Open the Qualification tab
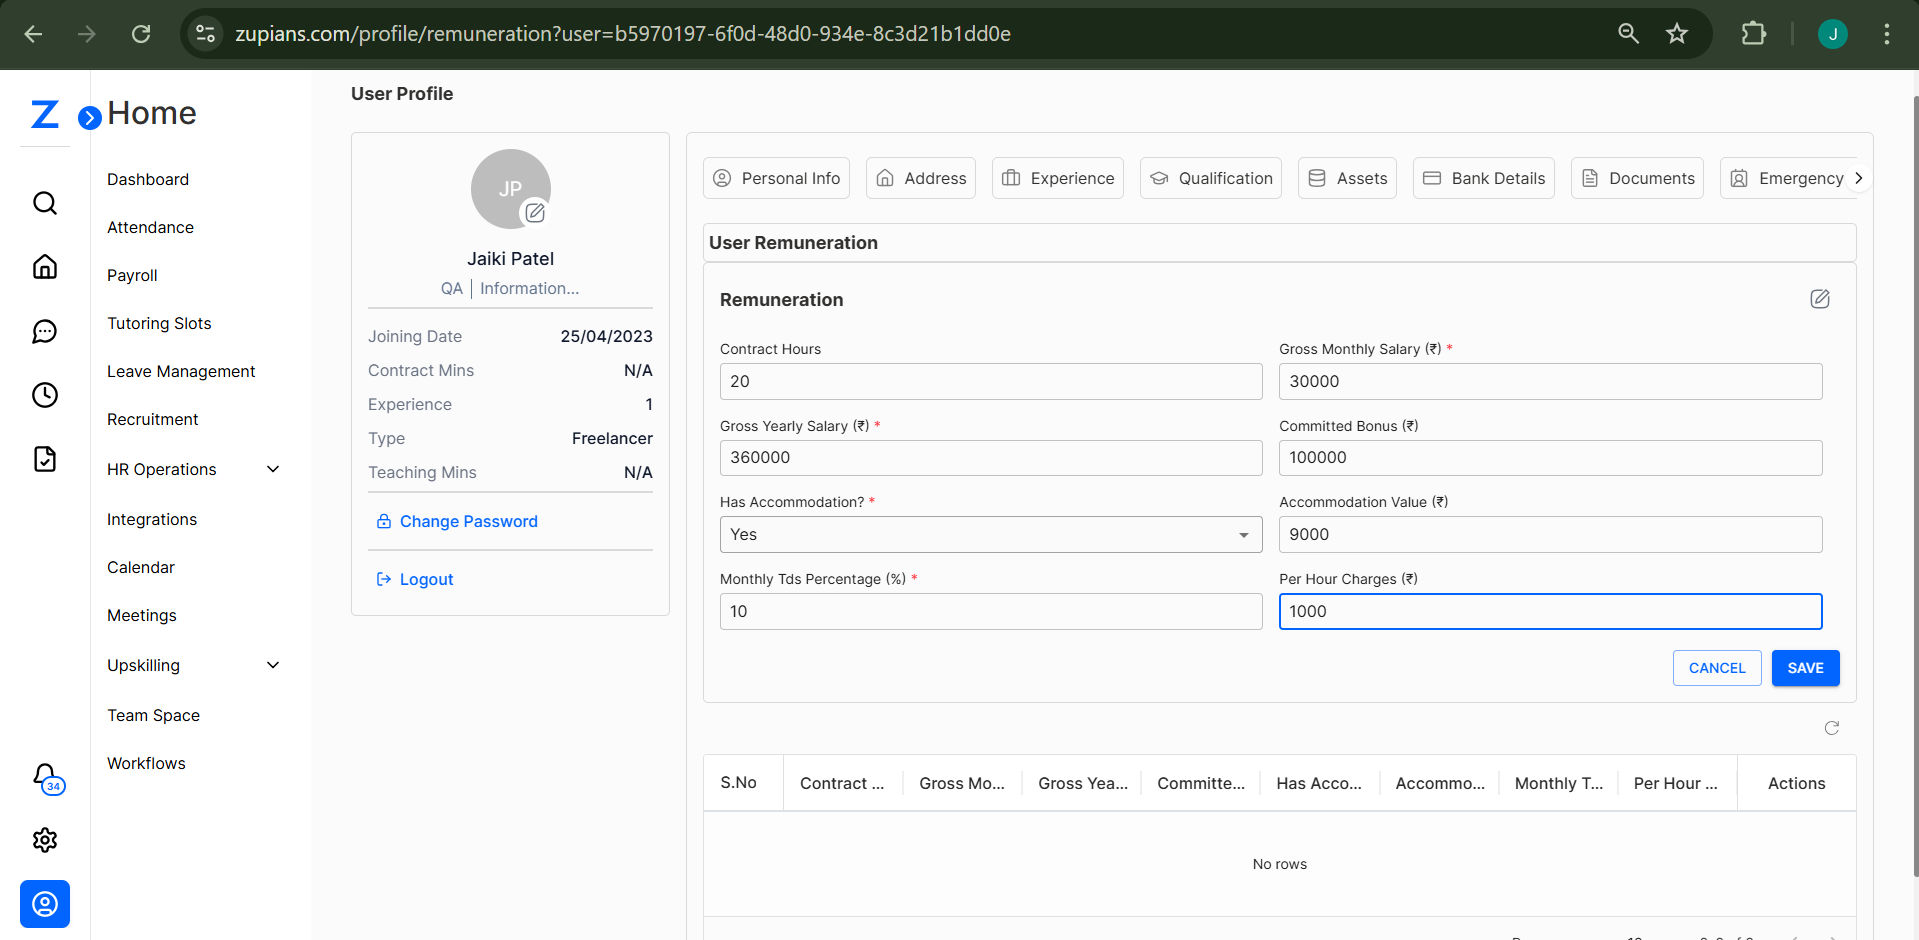Image resolution: width=1919 pixels, height=940 pixels. 1210,177
